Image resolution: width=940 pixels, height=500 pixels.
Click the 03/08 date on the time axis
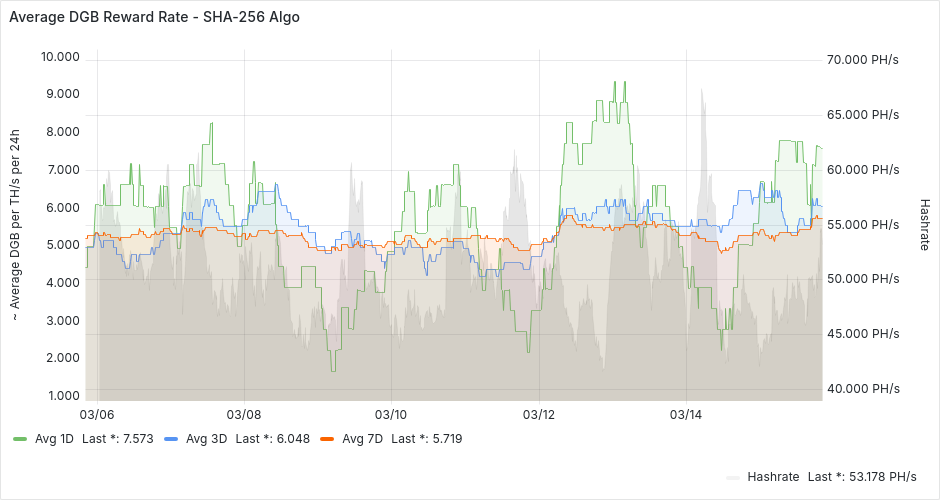click(x=244, y=414)
